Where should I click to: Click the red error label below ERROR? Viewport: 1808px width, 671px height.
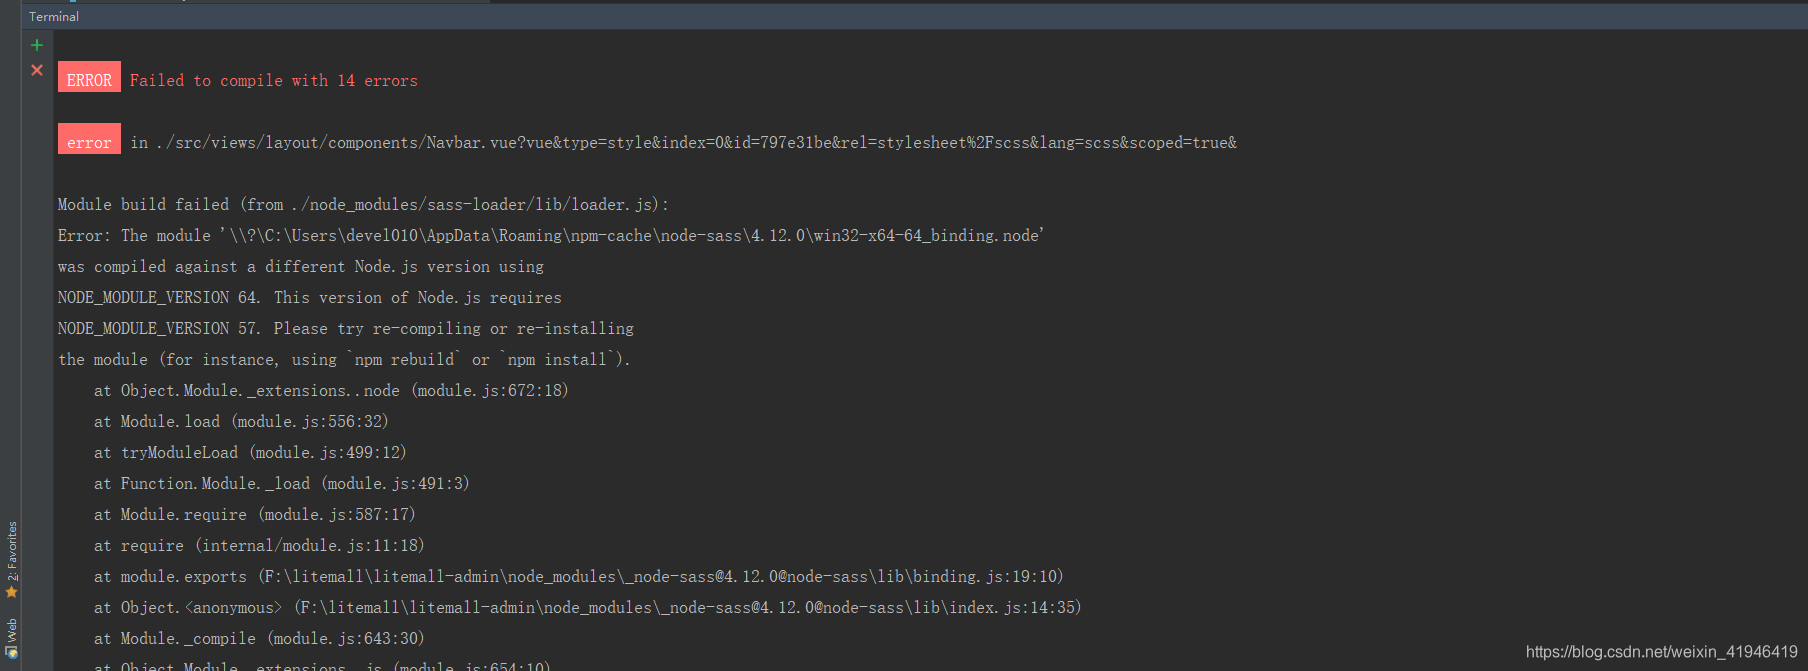coord(89,141)
